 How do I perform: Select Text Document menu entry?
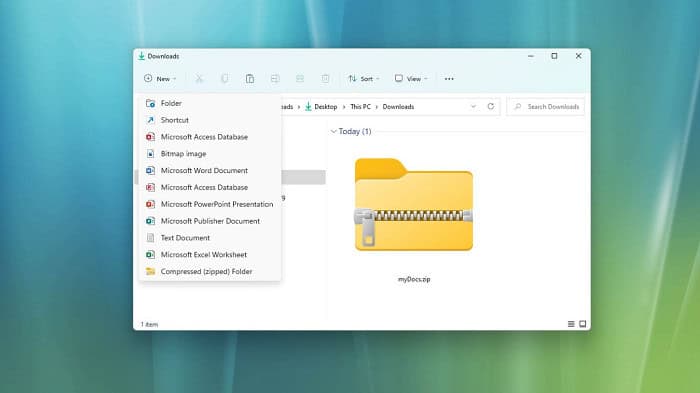(x=210, y=238)
